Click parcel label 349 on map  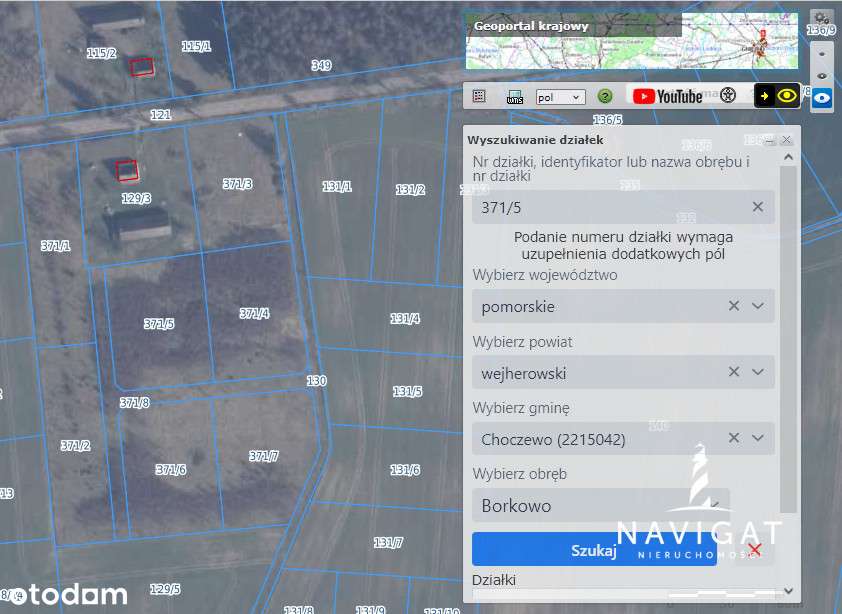coord(322,65)
